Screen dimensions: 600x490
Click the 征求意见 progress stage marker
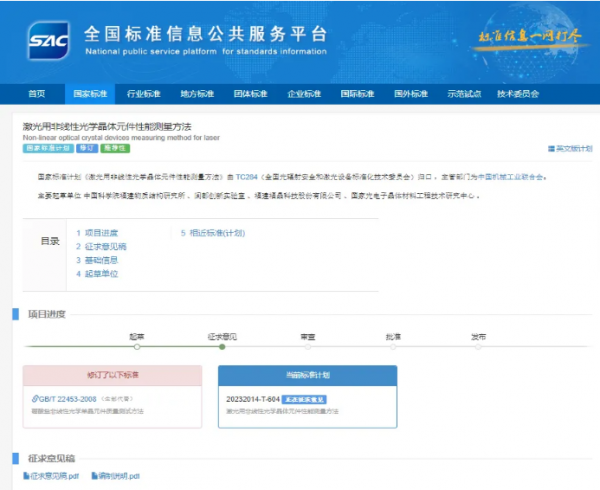(222, 347)
